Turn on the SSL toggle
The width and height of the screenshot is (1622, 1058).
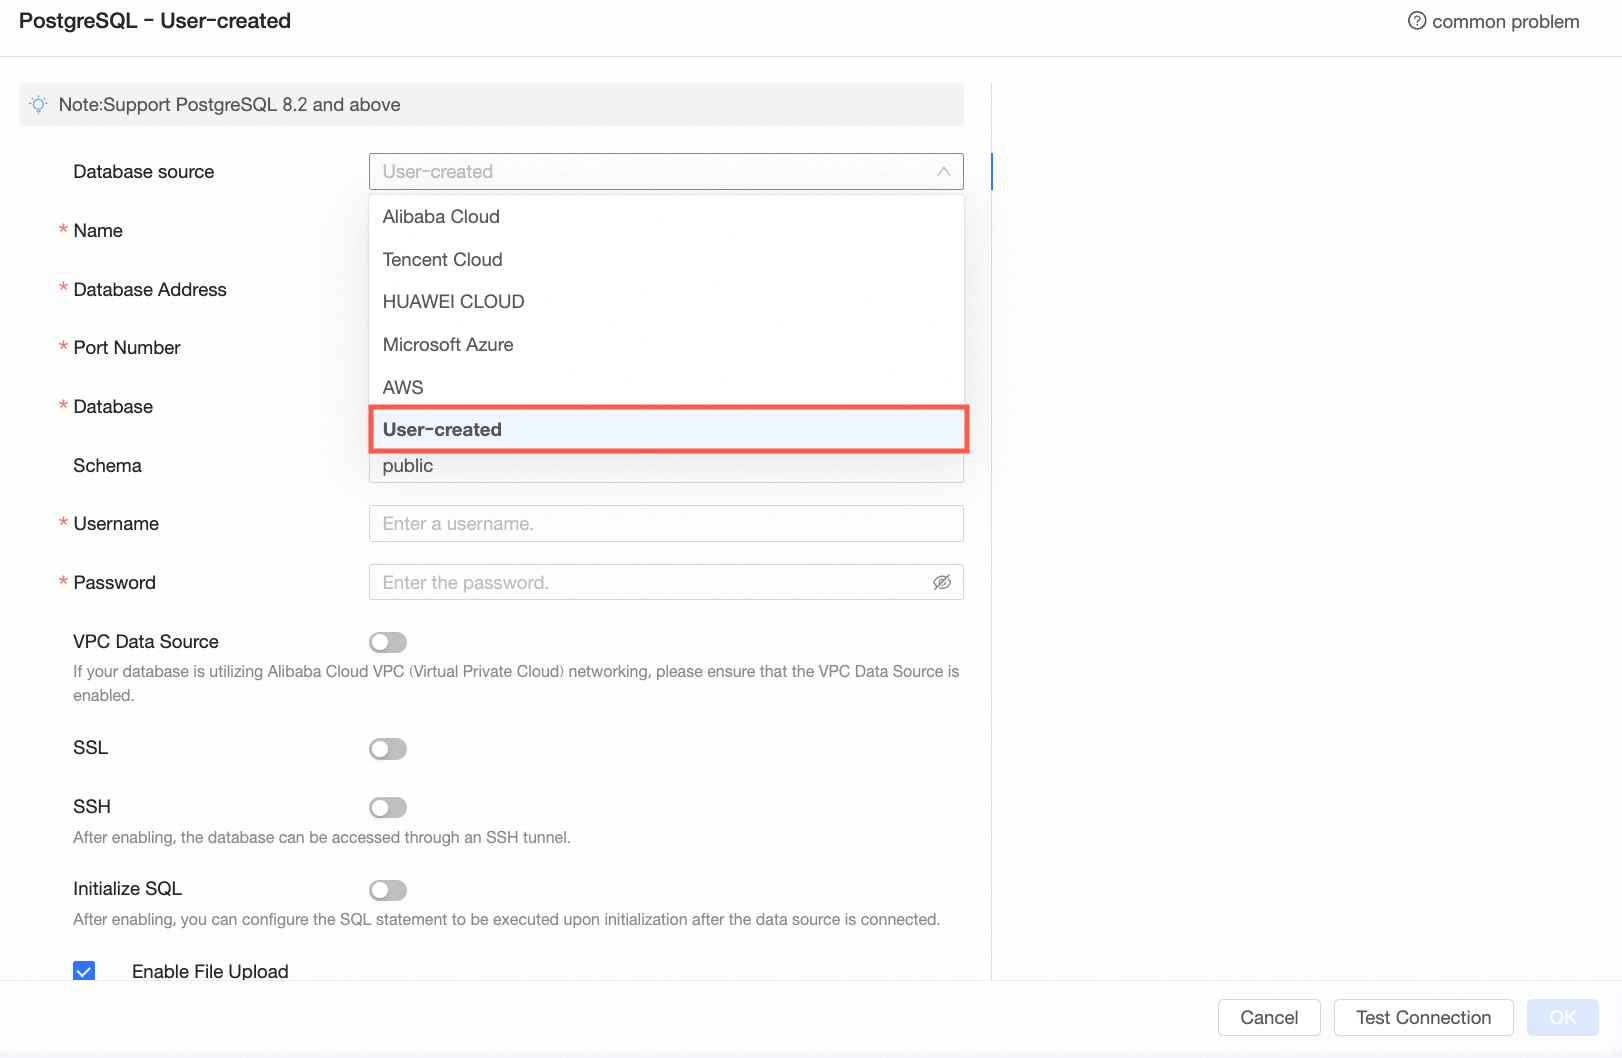pyautogui.click(x=388, y=749)
